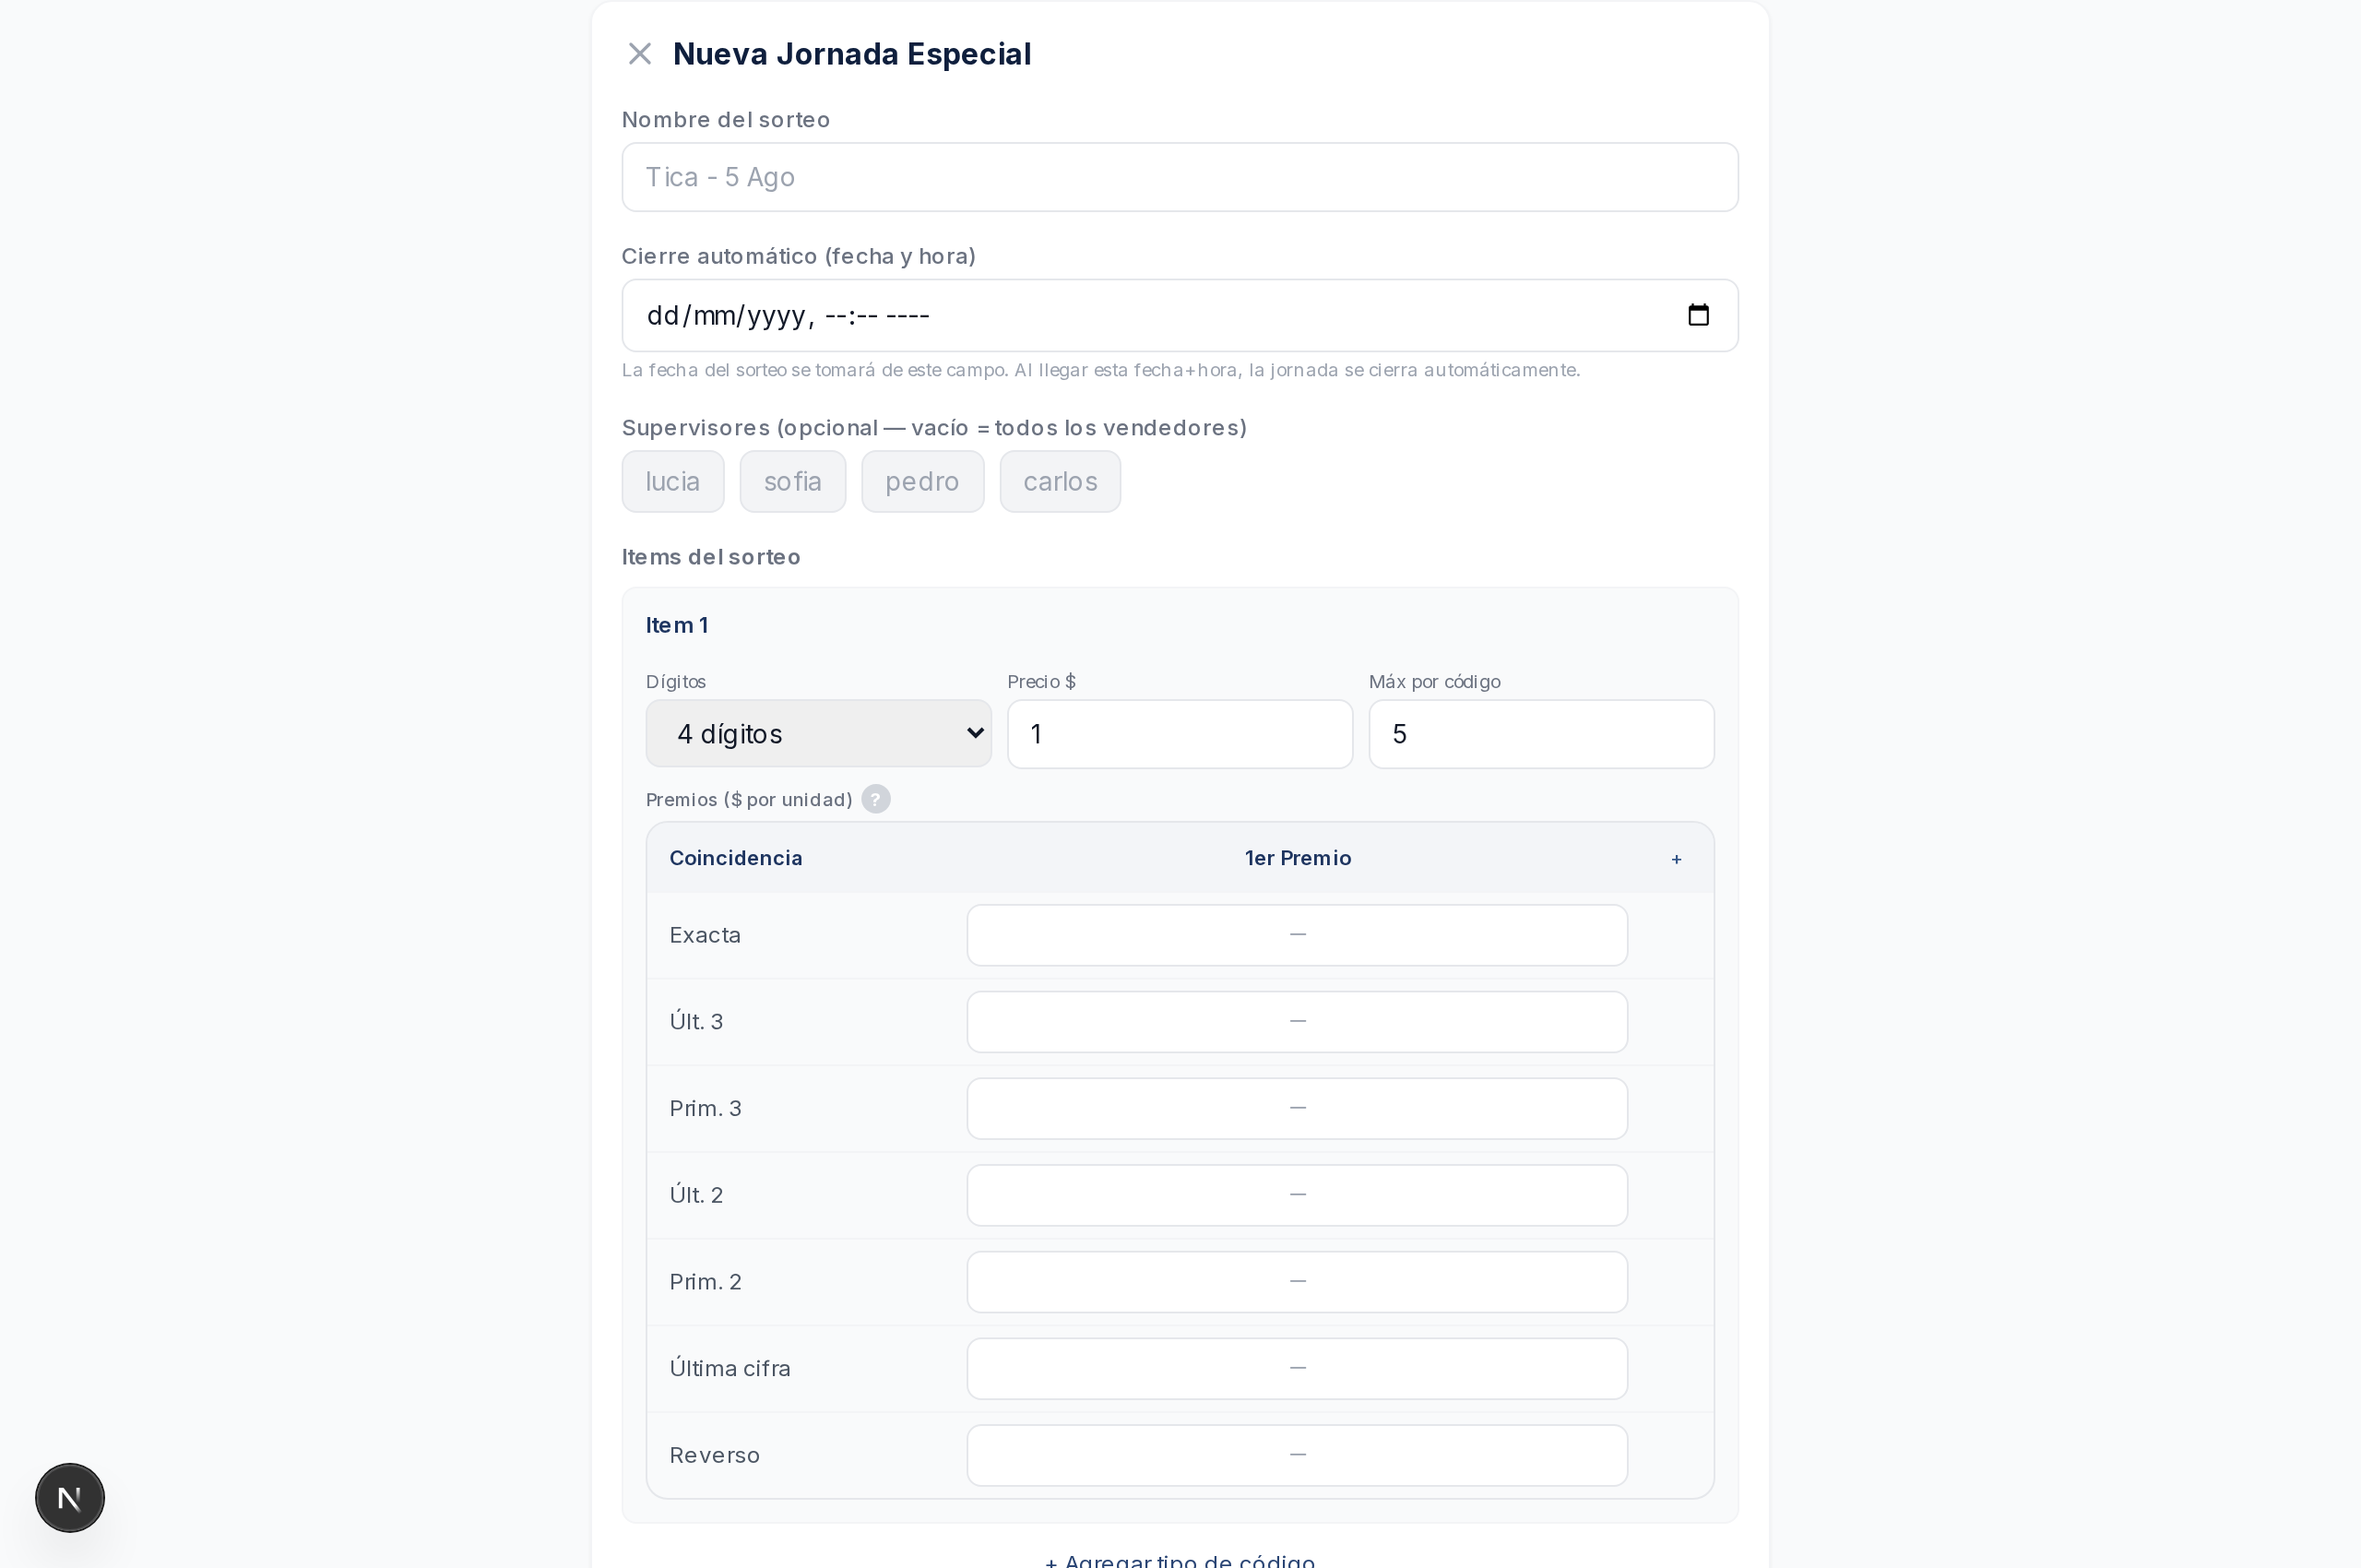Click the Exacta prize input
2361x1568 pixels.
tap(1297, 935)
